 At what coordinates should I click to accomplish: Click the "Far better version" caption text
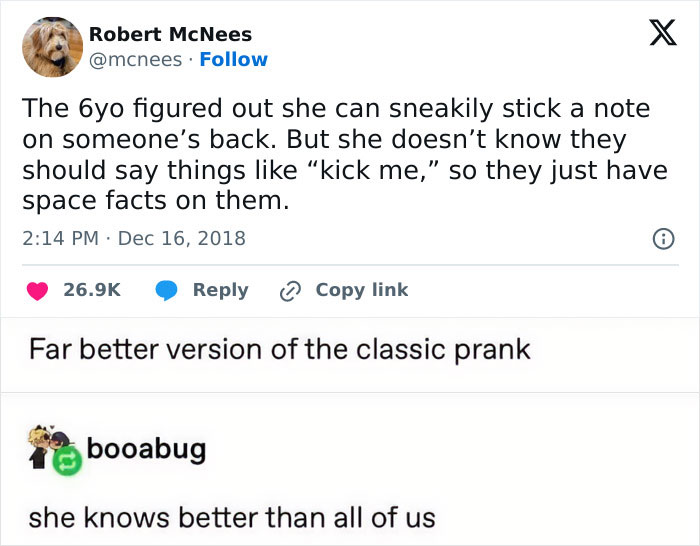279,349
